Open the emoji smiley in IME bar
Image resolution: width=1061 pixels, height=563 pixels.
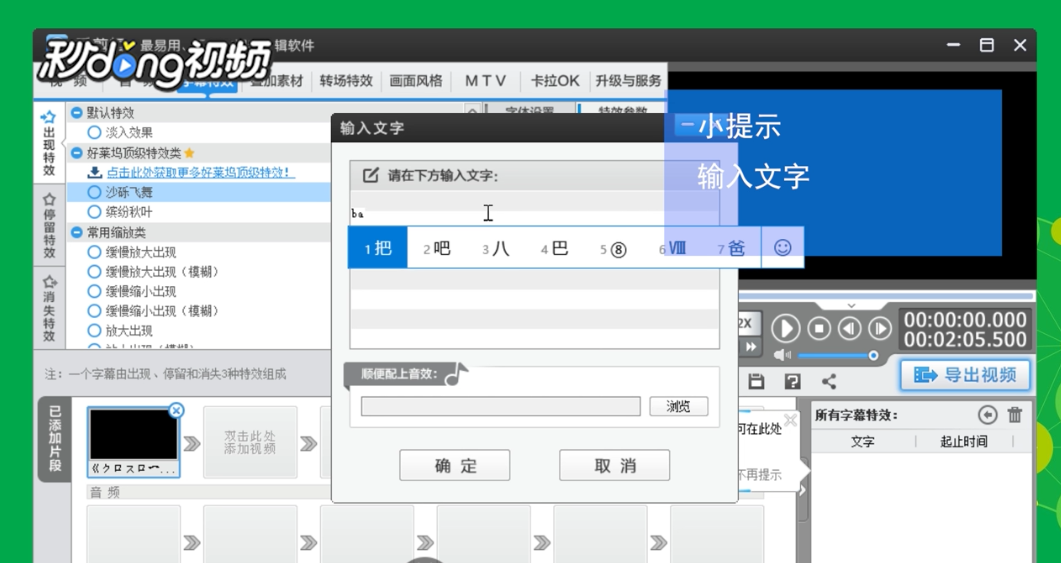782,248
